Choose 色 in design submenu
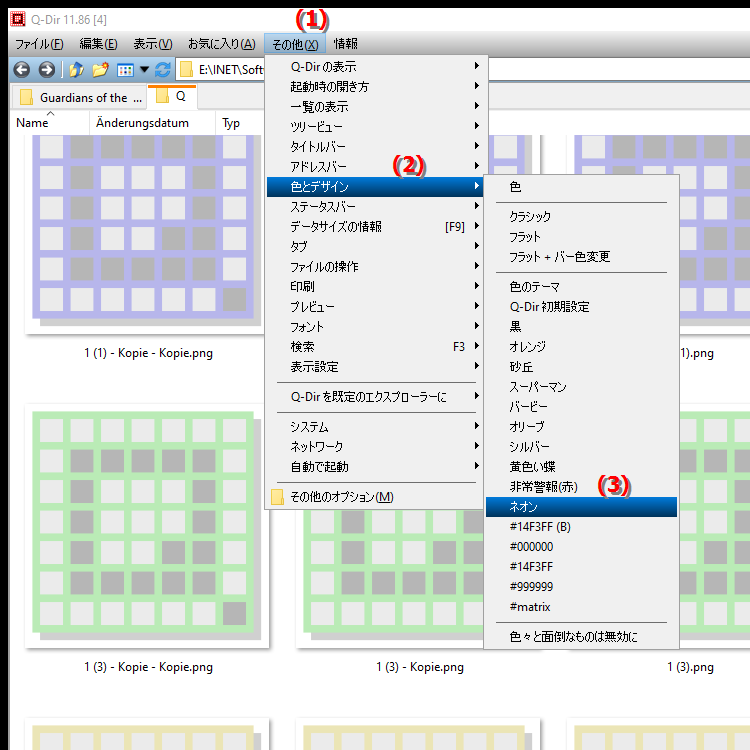Viewport: 750px width, 750px height. [581, 187]
